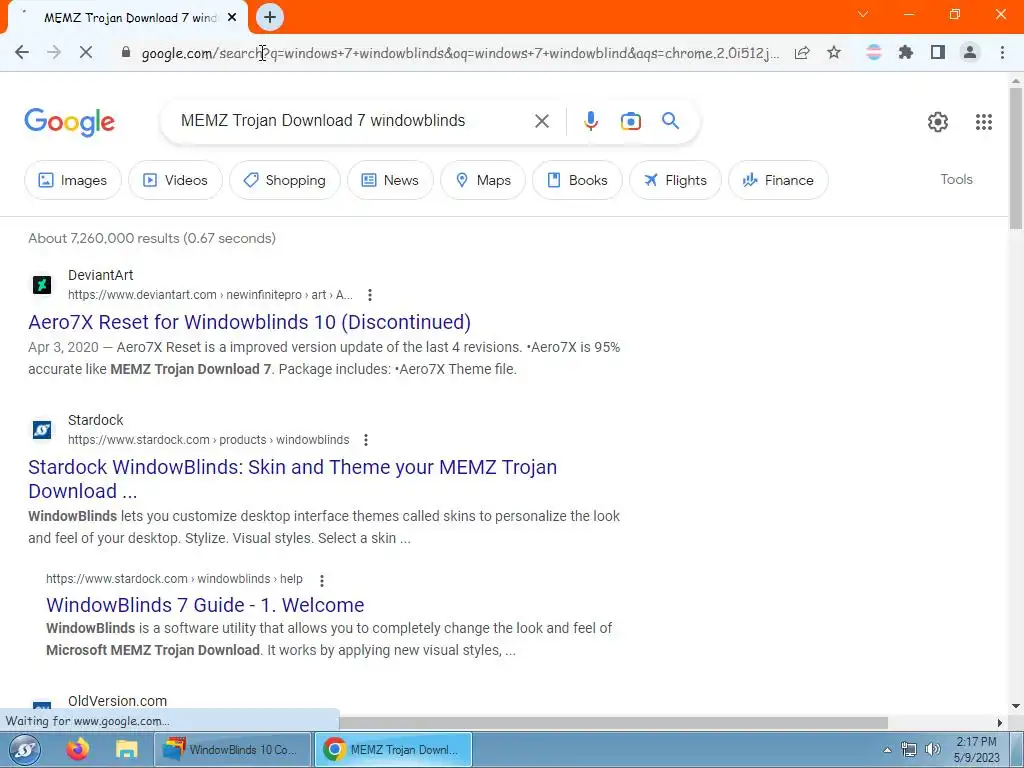Show hidden system tray icons
Image resolution: width=1024 pixels, height=768 pixels.
click(x=887, y=750)
